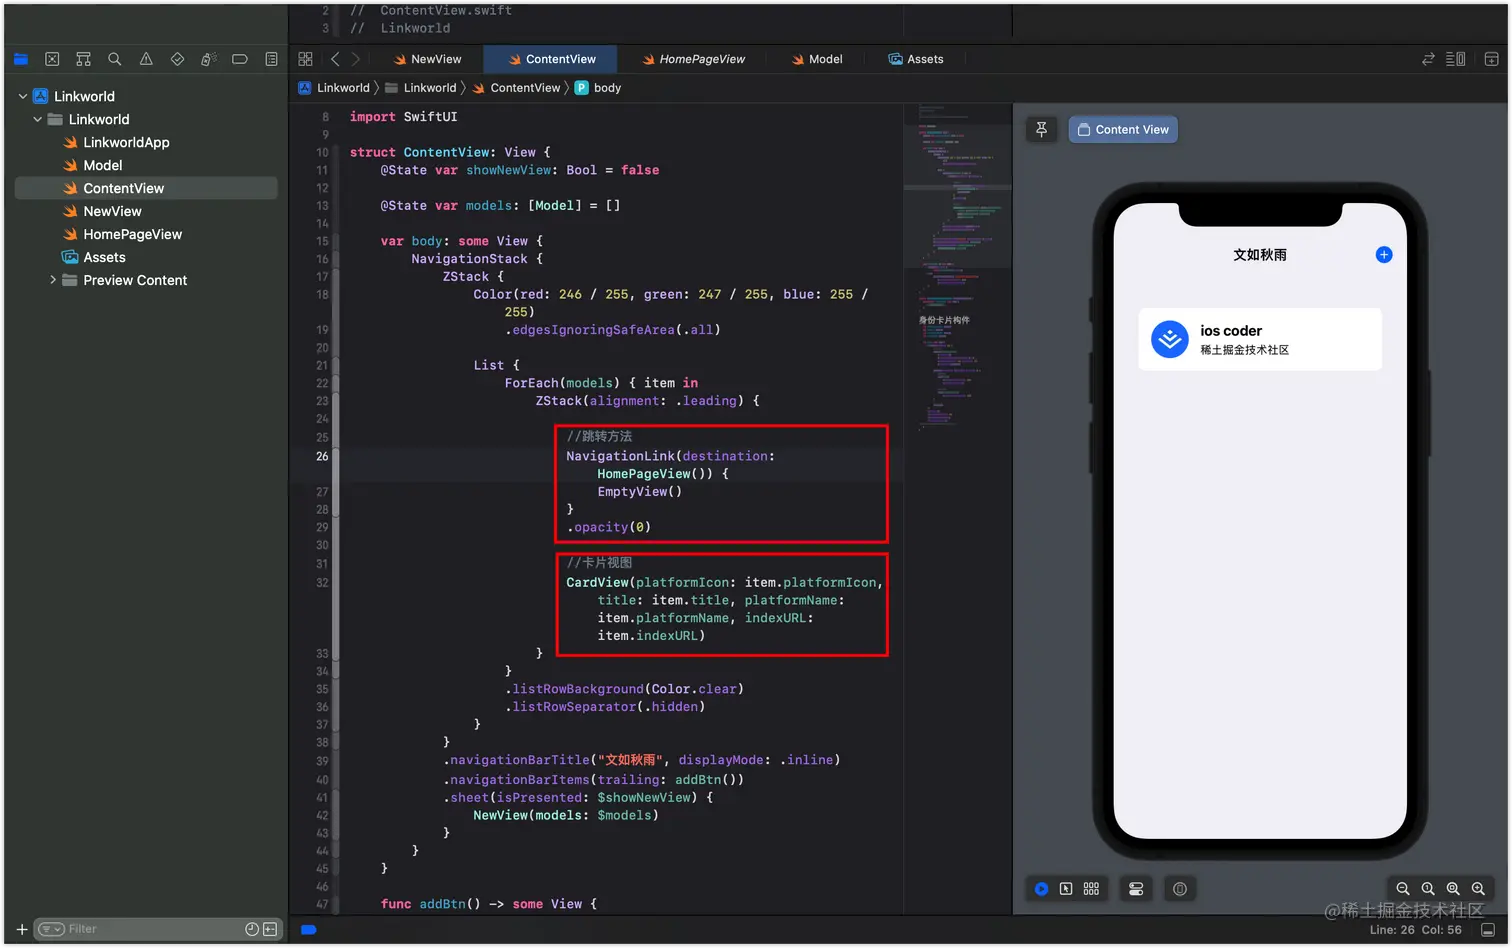The image size is (1512, 948).
Task: Go back in editor history
Action: (335, 59)
